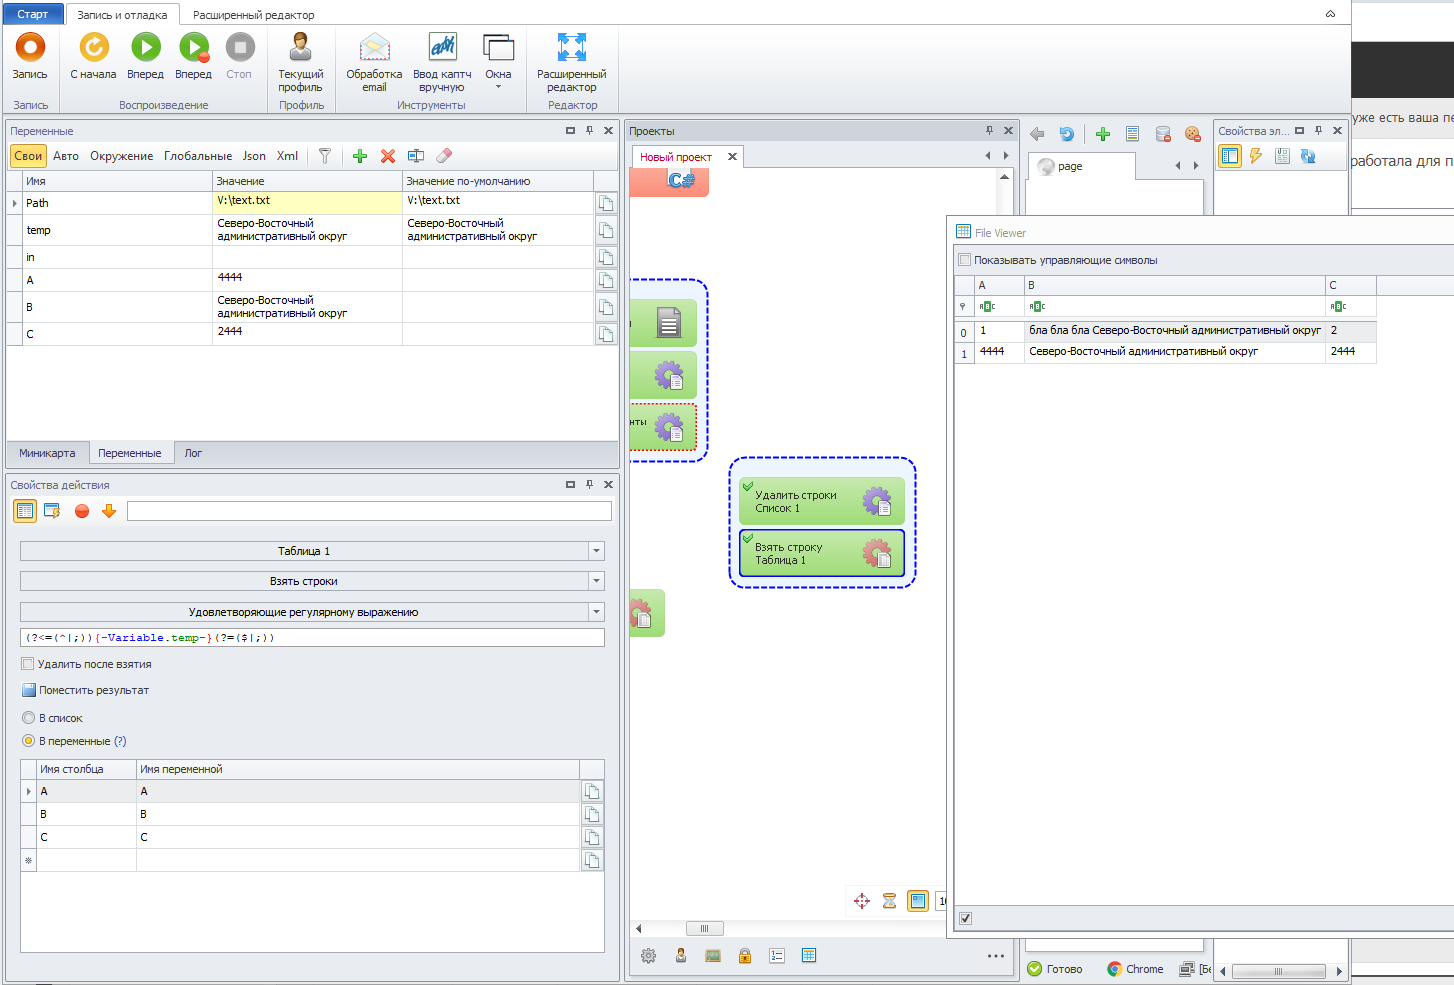This screenshot has width=1454, height=985.
Task: Click the crosshair move icon on project canvas
Action: pos(862,901)
